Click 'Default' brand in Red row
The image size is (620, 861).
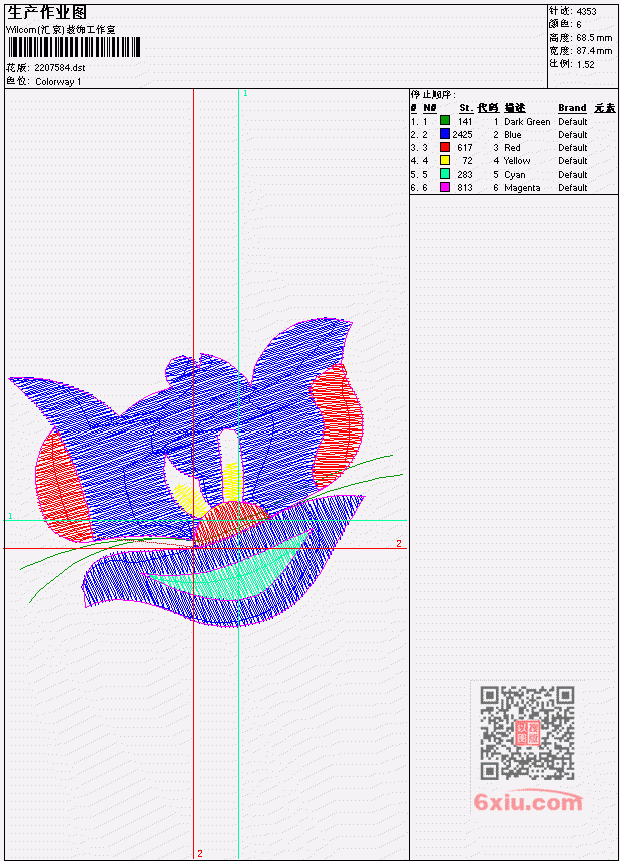coord(573,148)
